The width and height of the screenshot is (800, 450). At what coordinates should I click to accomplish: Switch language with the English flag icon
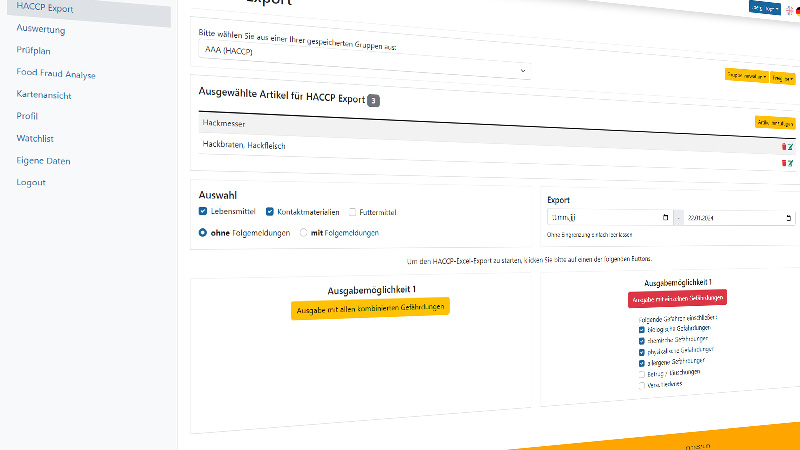(789, 10)
